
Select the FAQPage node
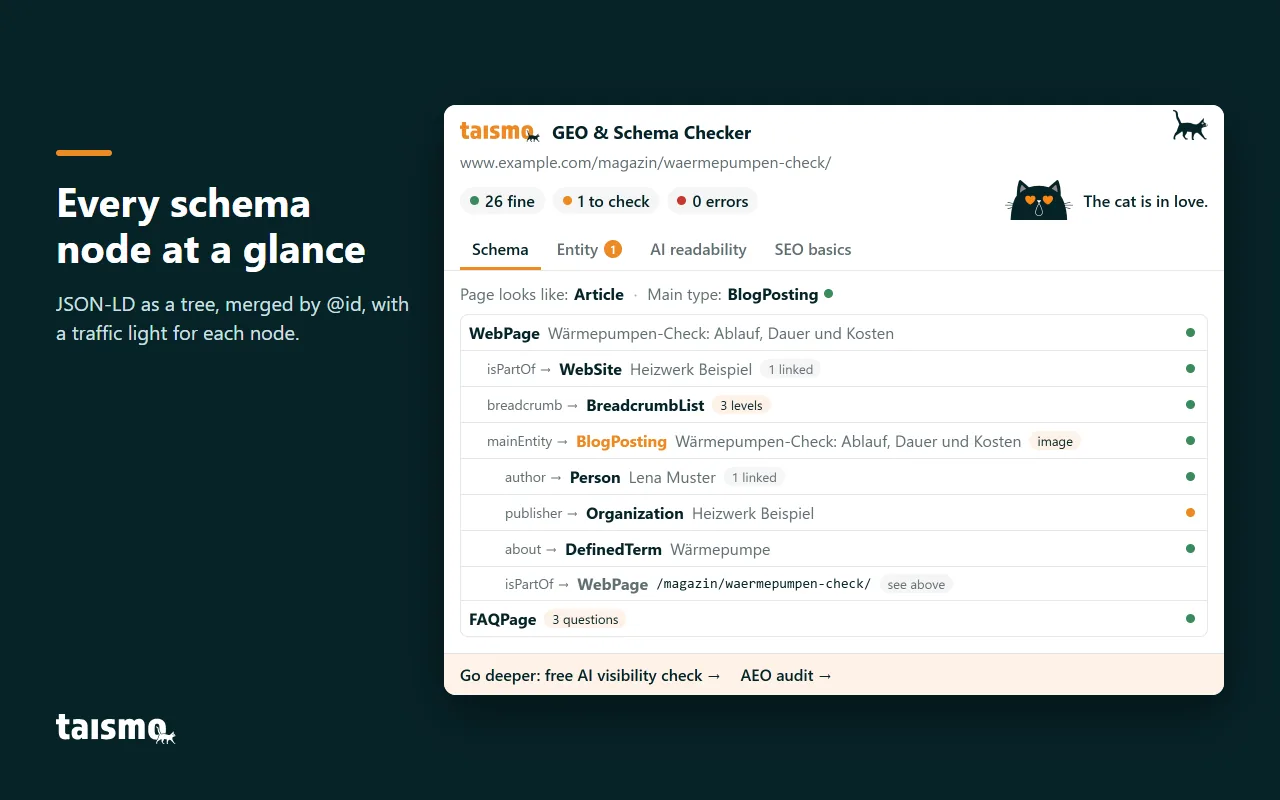point(834,619)
